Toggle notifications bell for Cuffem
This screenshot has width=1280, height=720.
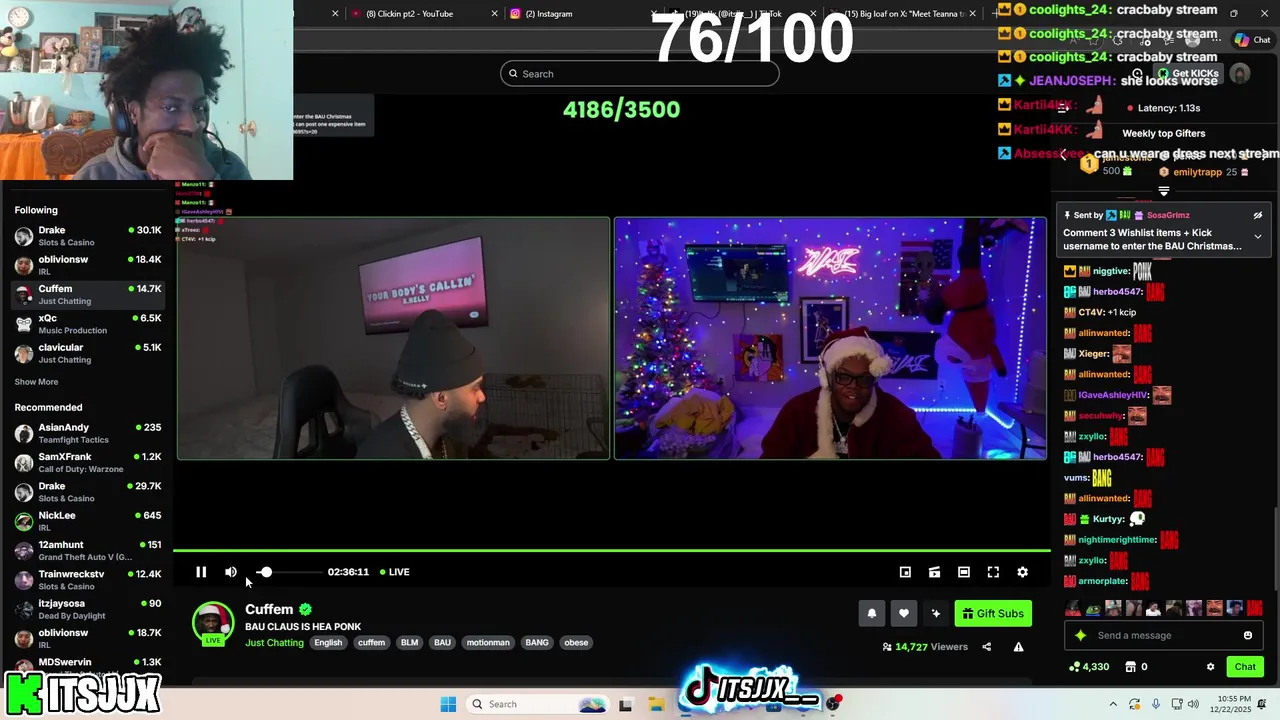871,614
